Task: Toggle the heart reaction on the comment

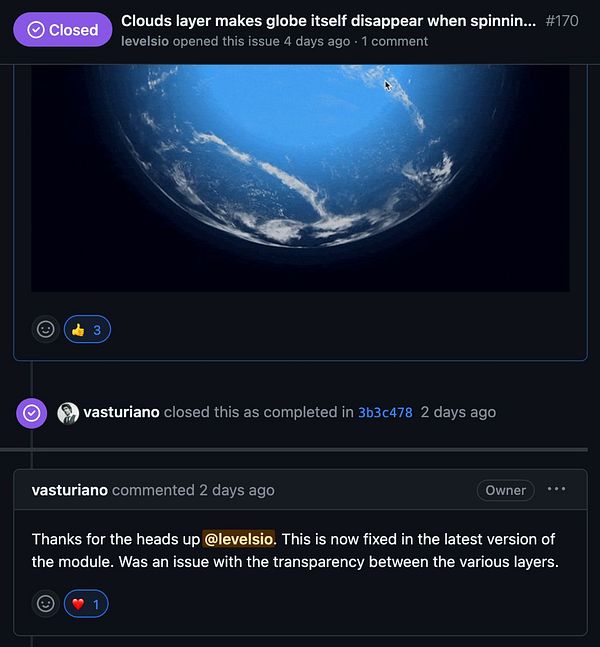Action: 86,603
